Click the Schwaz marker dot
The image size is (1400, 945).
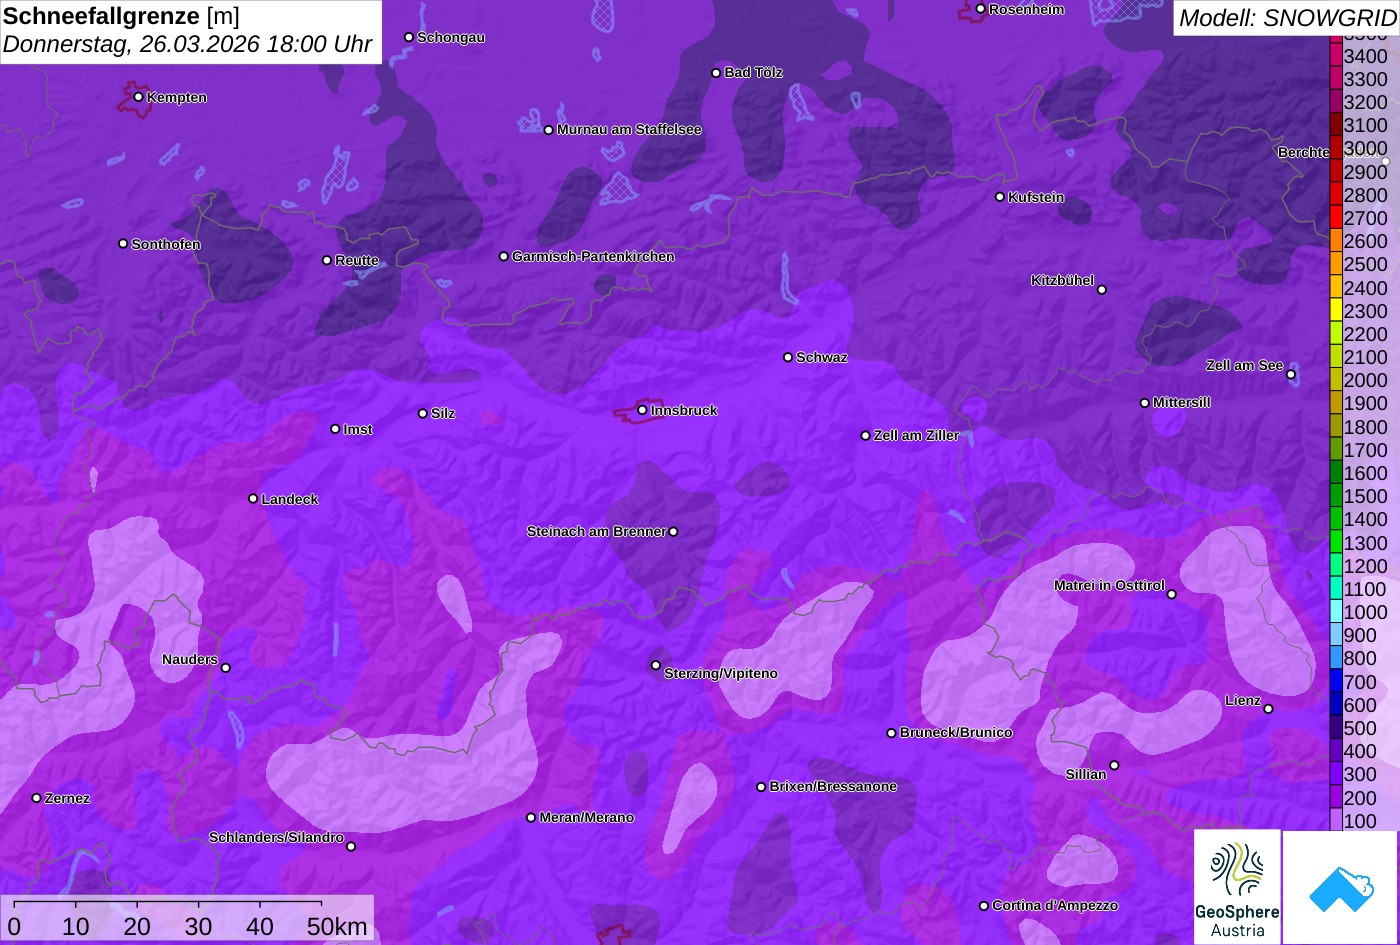click(787, 357)
